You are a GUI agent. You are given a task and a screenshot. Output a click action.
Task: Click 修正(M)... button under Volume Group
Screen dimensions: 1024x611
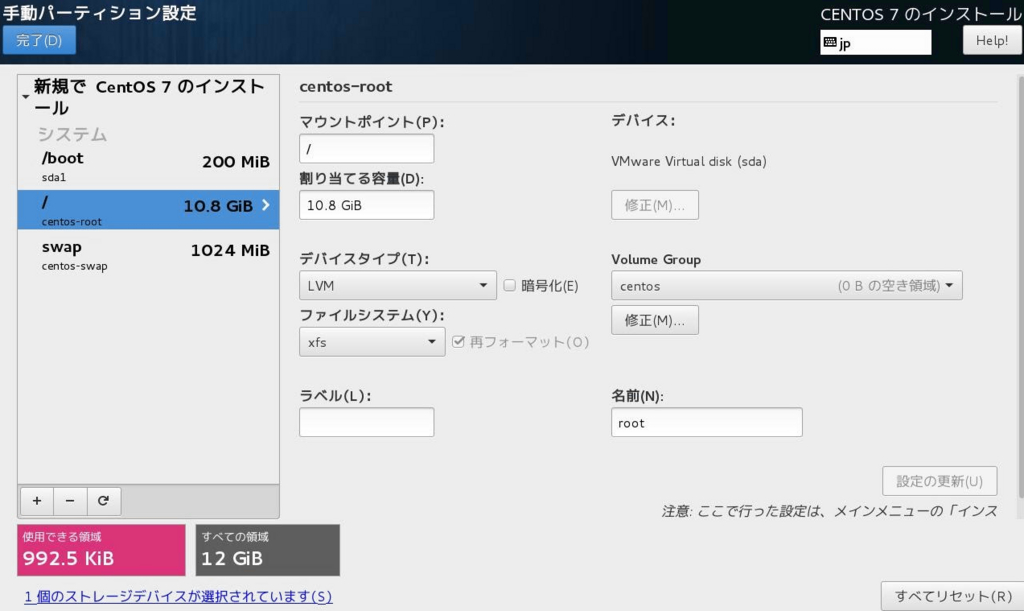coord(655,320)
